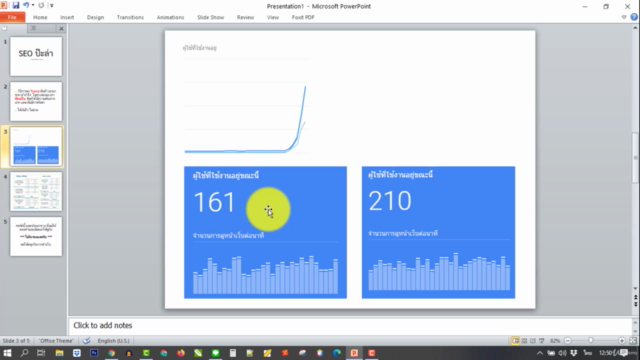Click the PowerPoint application icon in title bar
The height and width of the screenshot is (360, 640).
coord(4,5)
